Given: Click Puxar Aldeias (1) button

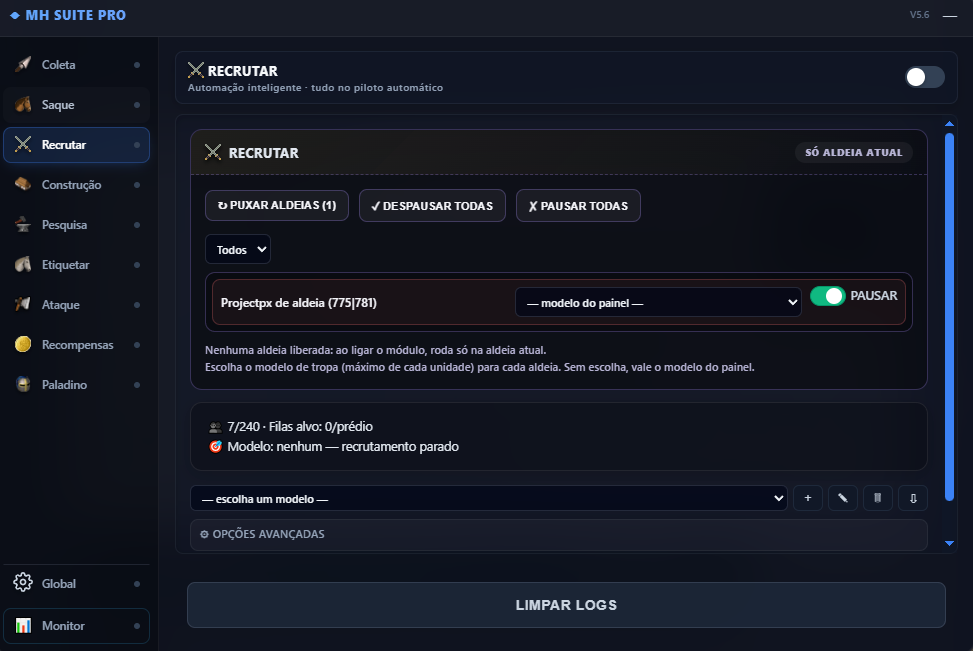Looking at the screenshot, I should click(277, 205).
